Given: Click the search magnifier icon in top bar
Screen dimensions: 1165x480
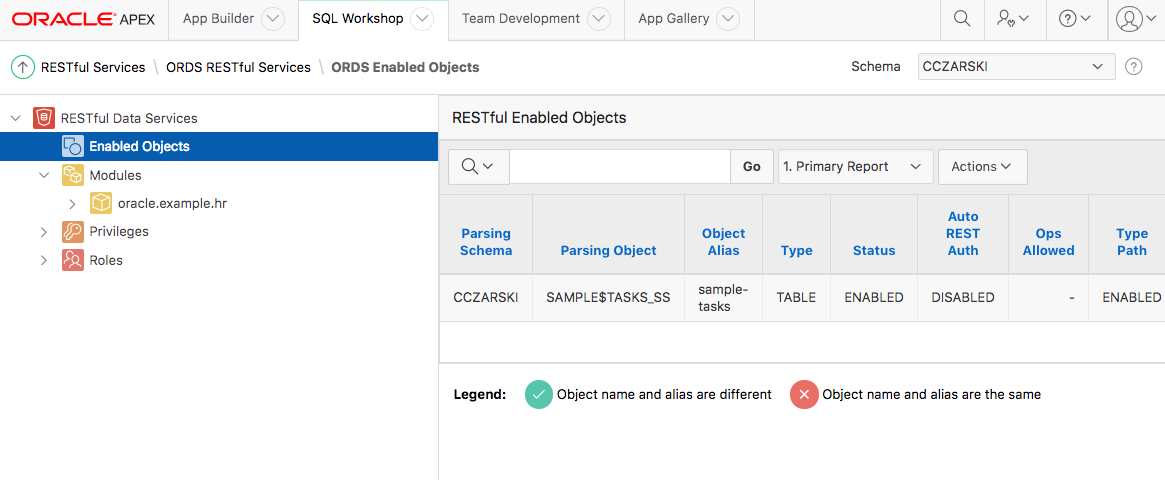Looking at the screenshot, I should coord(961,19).
